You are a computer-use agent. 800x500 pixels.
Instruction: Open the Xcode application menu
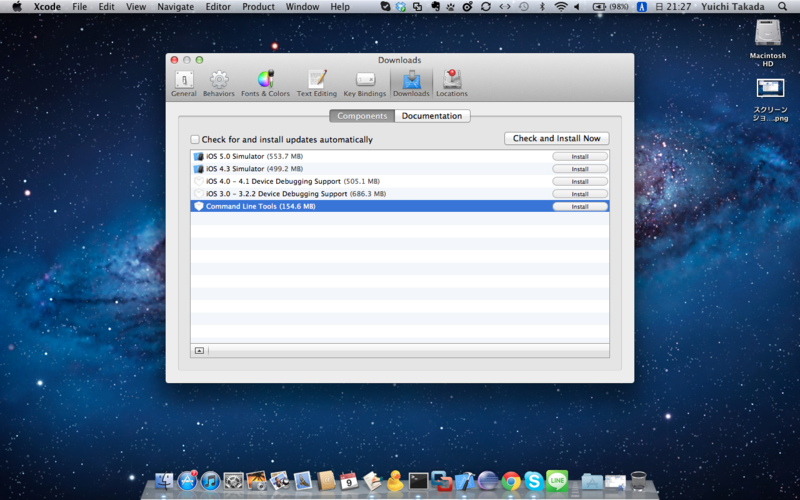pos(47,7)
